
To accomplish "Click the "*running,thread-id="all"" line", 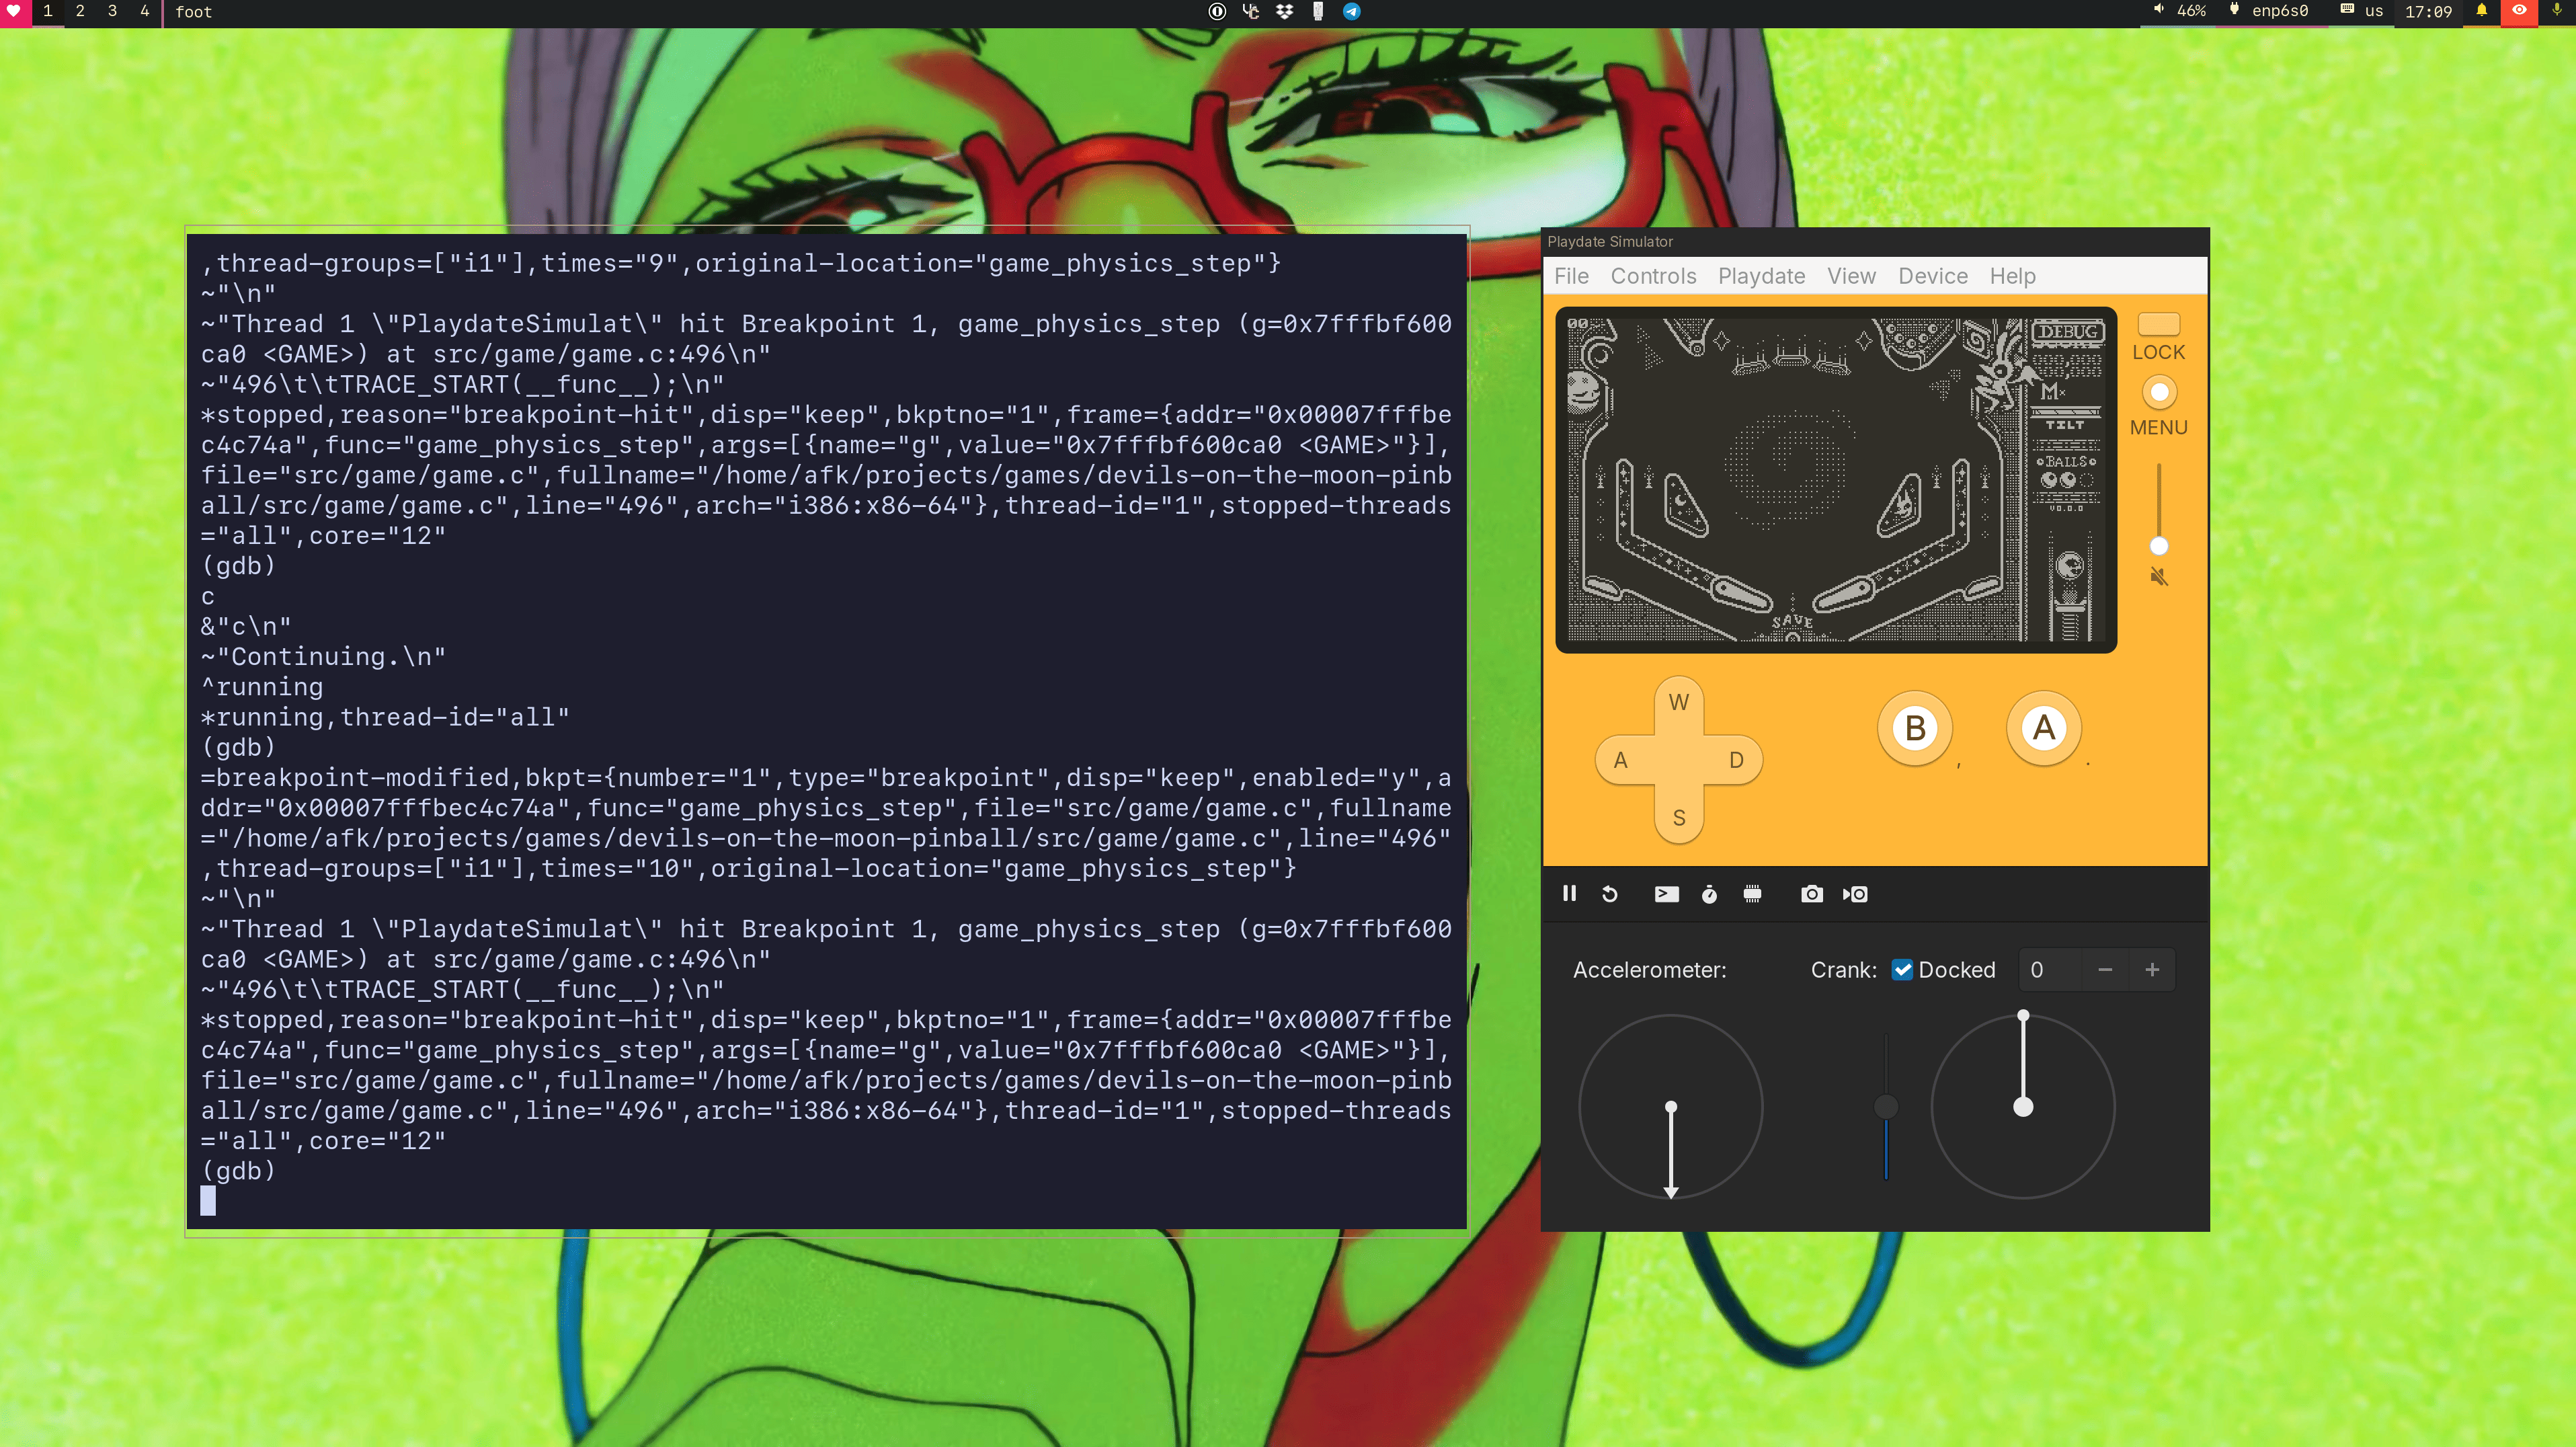I will [x=385, y=717].
